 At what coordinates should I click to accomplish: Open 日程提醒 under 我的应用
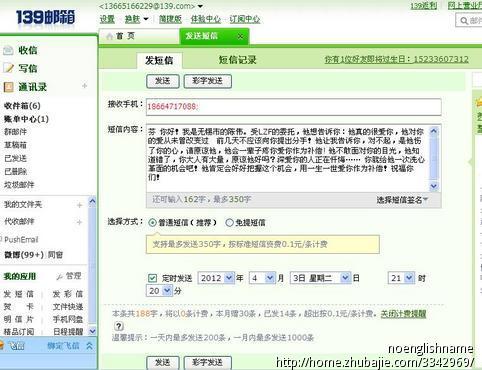[x=68, y=332]
